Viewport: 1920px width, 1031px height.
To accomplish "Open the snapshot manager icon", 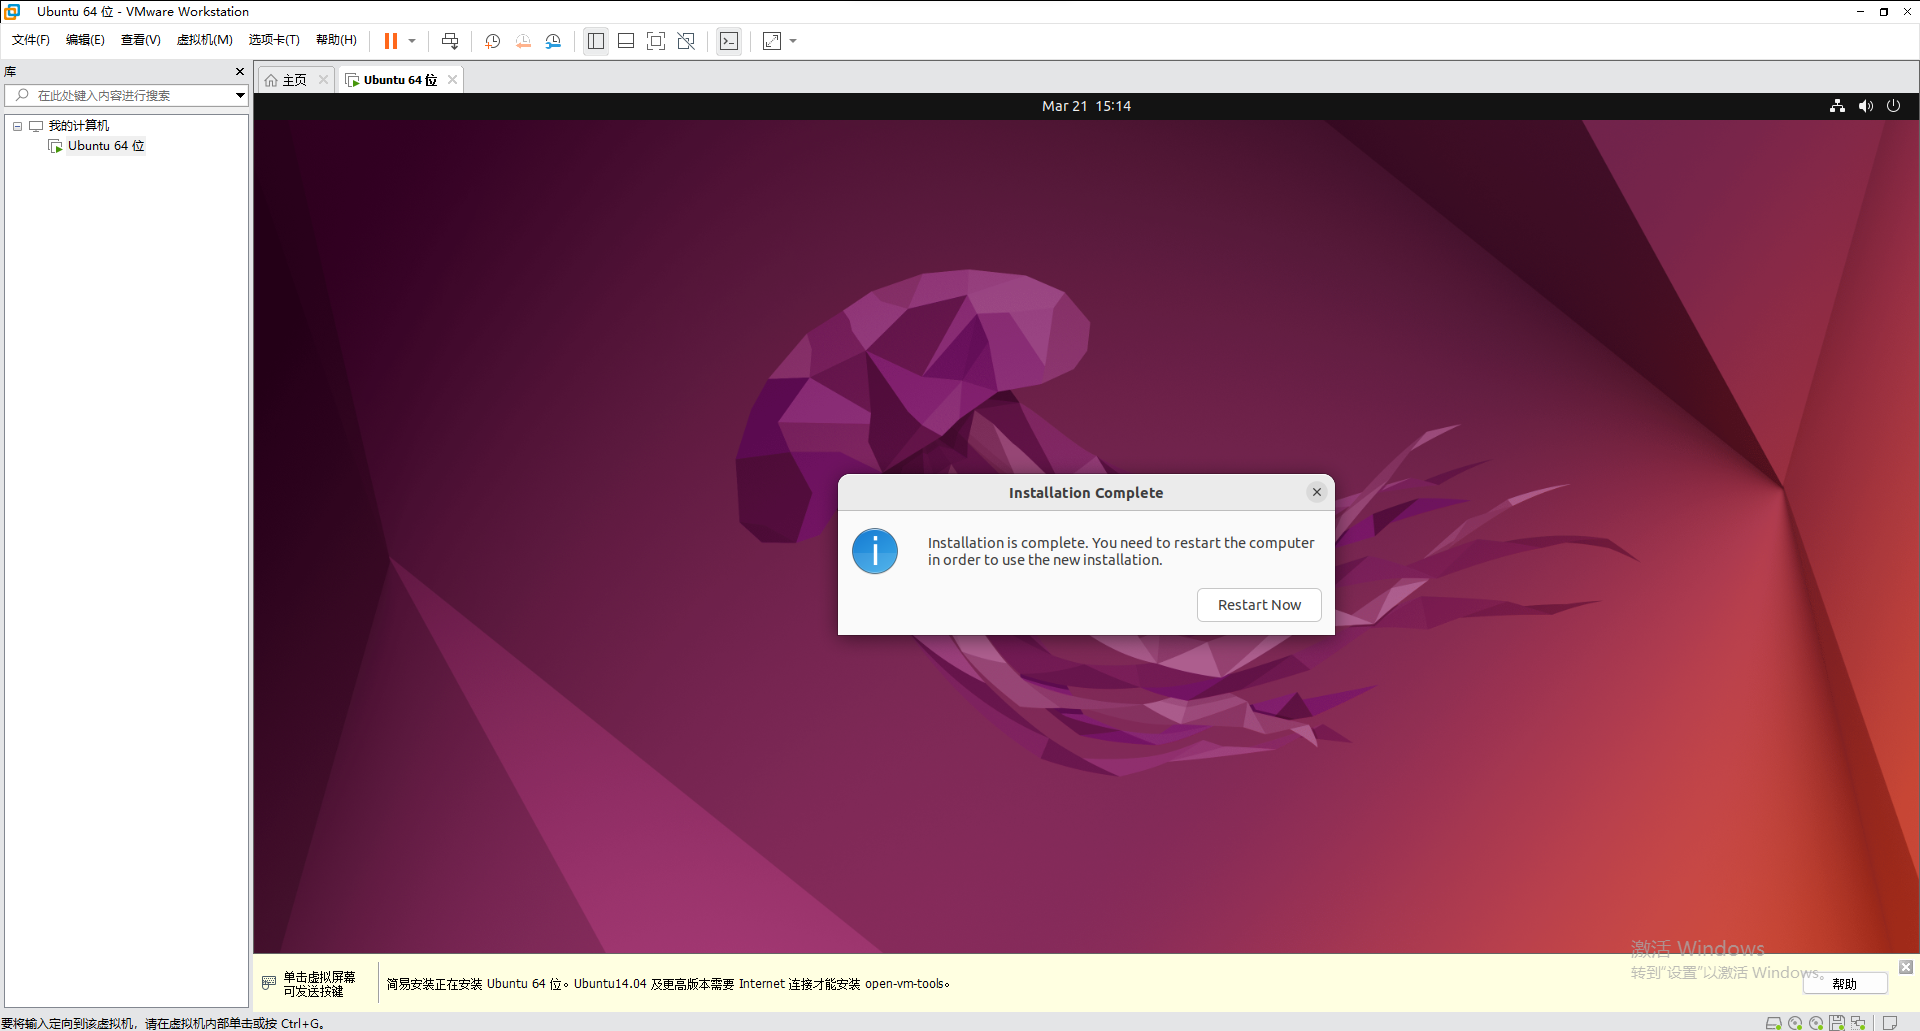I will point(553,41).
